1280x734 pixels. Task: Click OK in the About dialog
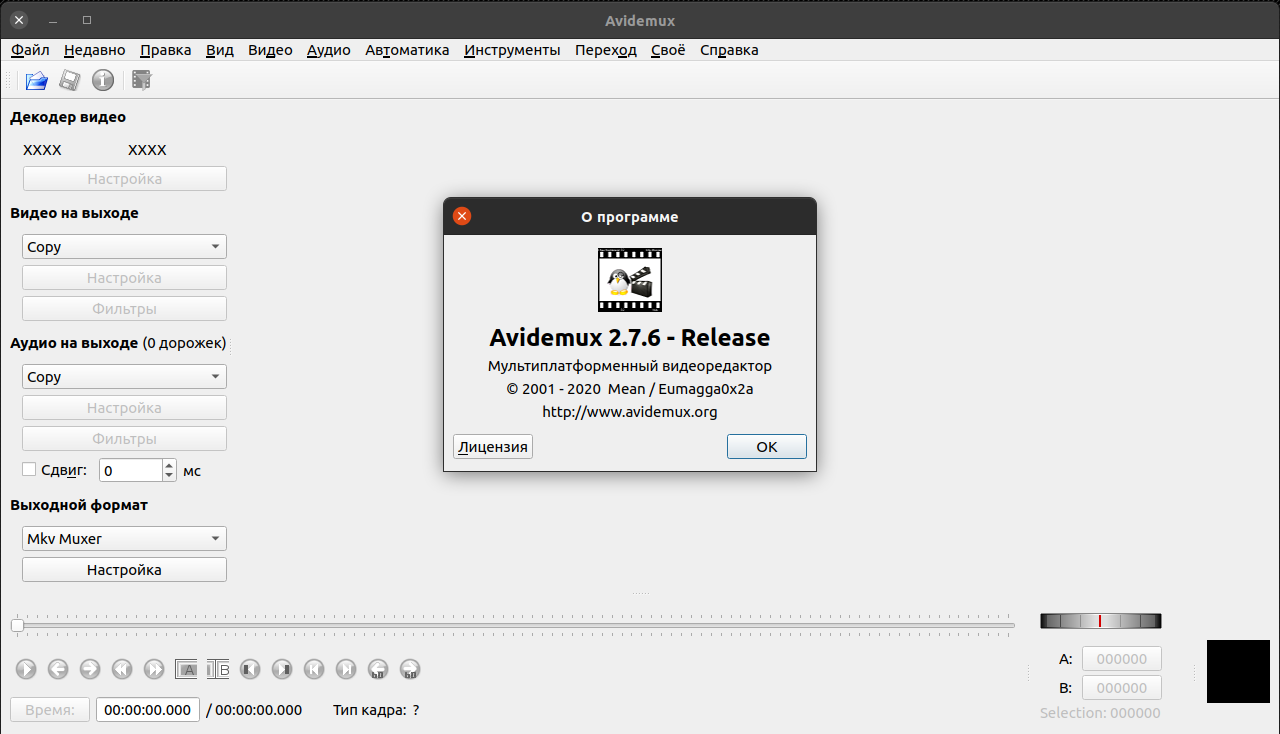point(767,447)
